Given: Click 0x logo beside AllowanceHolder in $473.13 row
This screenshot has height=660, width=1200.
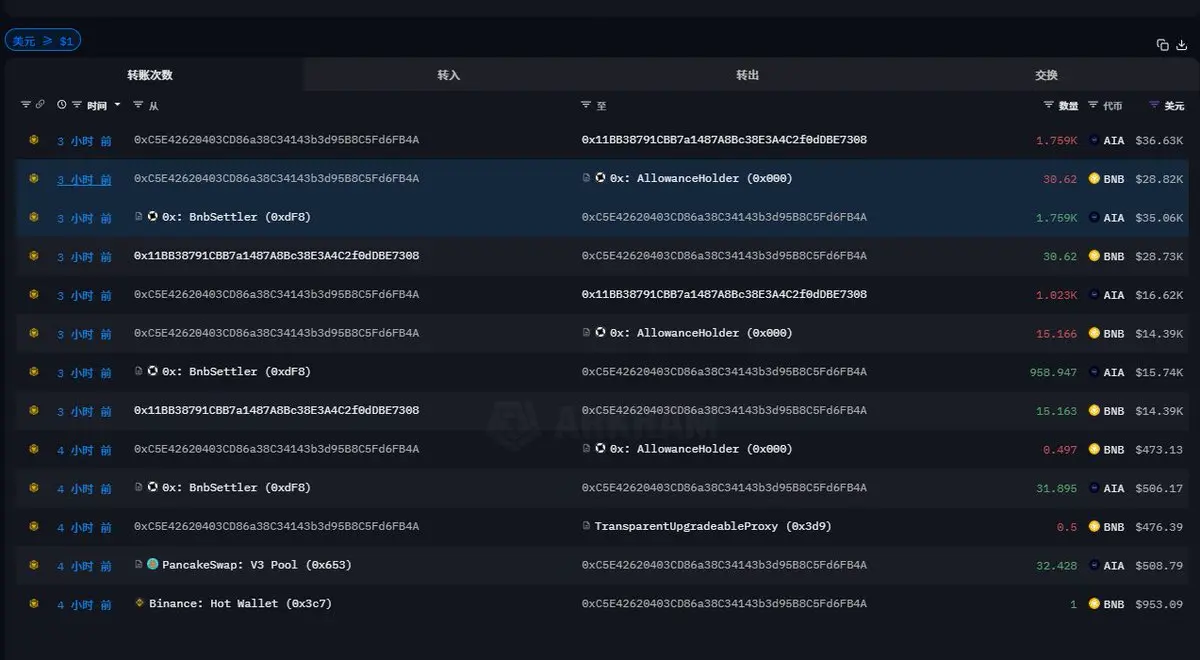Looking at the screenshot, I should tap(600, 449).
